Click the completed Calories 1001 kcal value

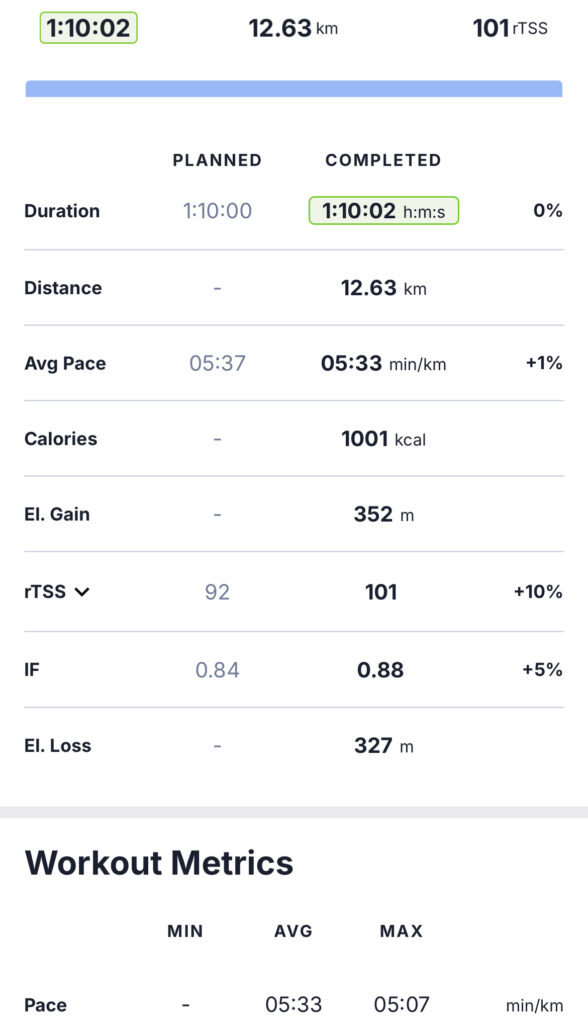click(384, 439)
